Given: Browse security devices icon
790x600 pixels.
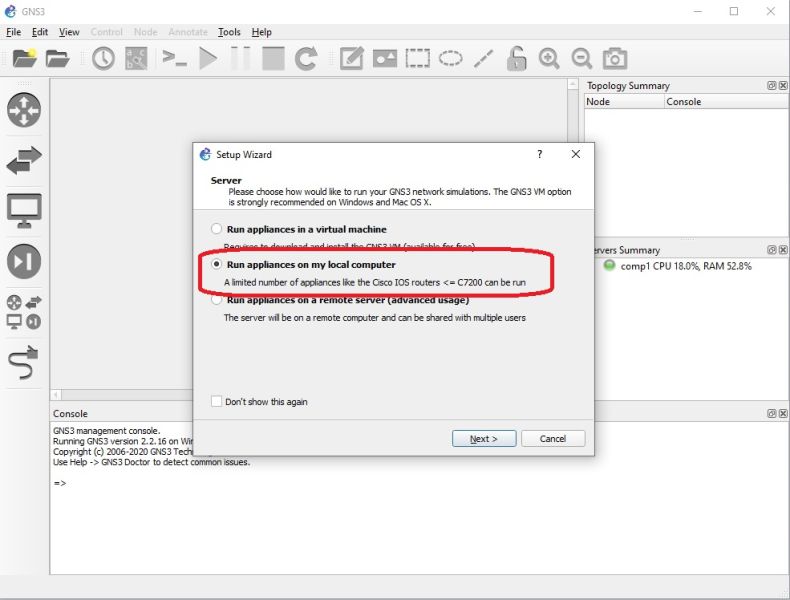Looking at the screenshot, I should [x=24, y=261].
